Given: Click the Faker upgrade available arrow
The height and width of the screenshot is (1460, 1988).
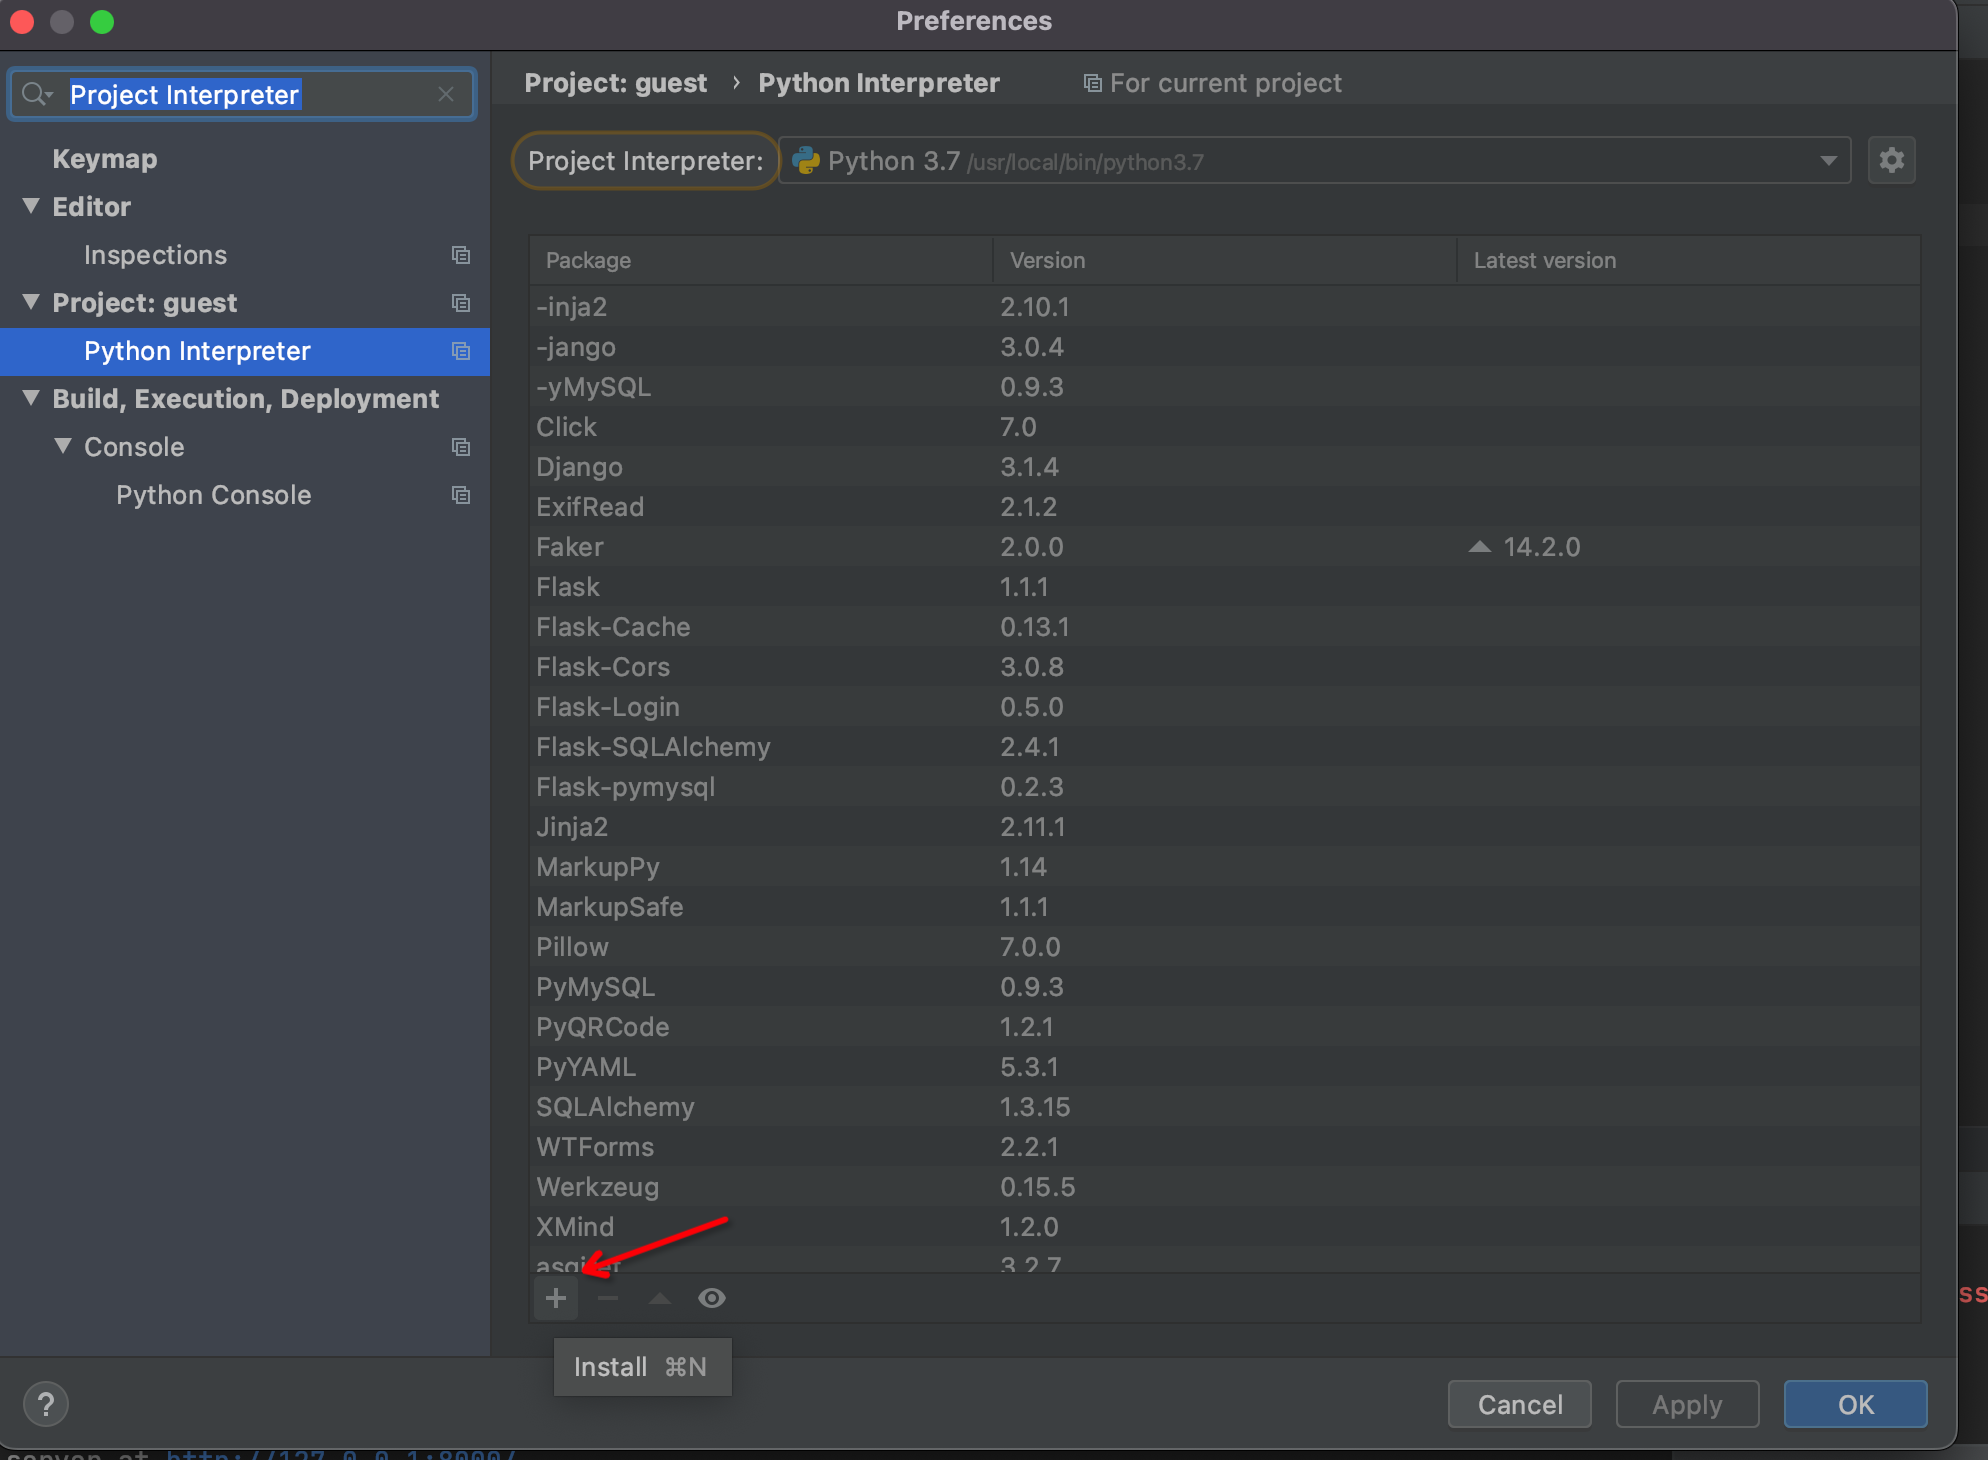Looking at the screenshot, I should click(x=1480, y=547).
